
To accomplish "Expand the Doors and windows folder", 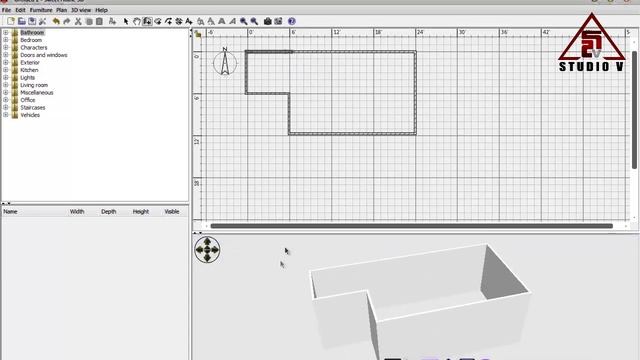I will point(6,55).
